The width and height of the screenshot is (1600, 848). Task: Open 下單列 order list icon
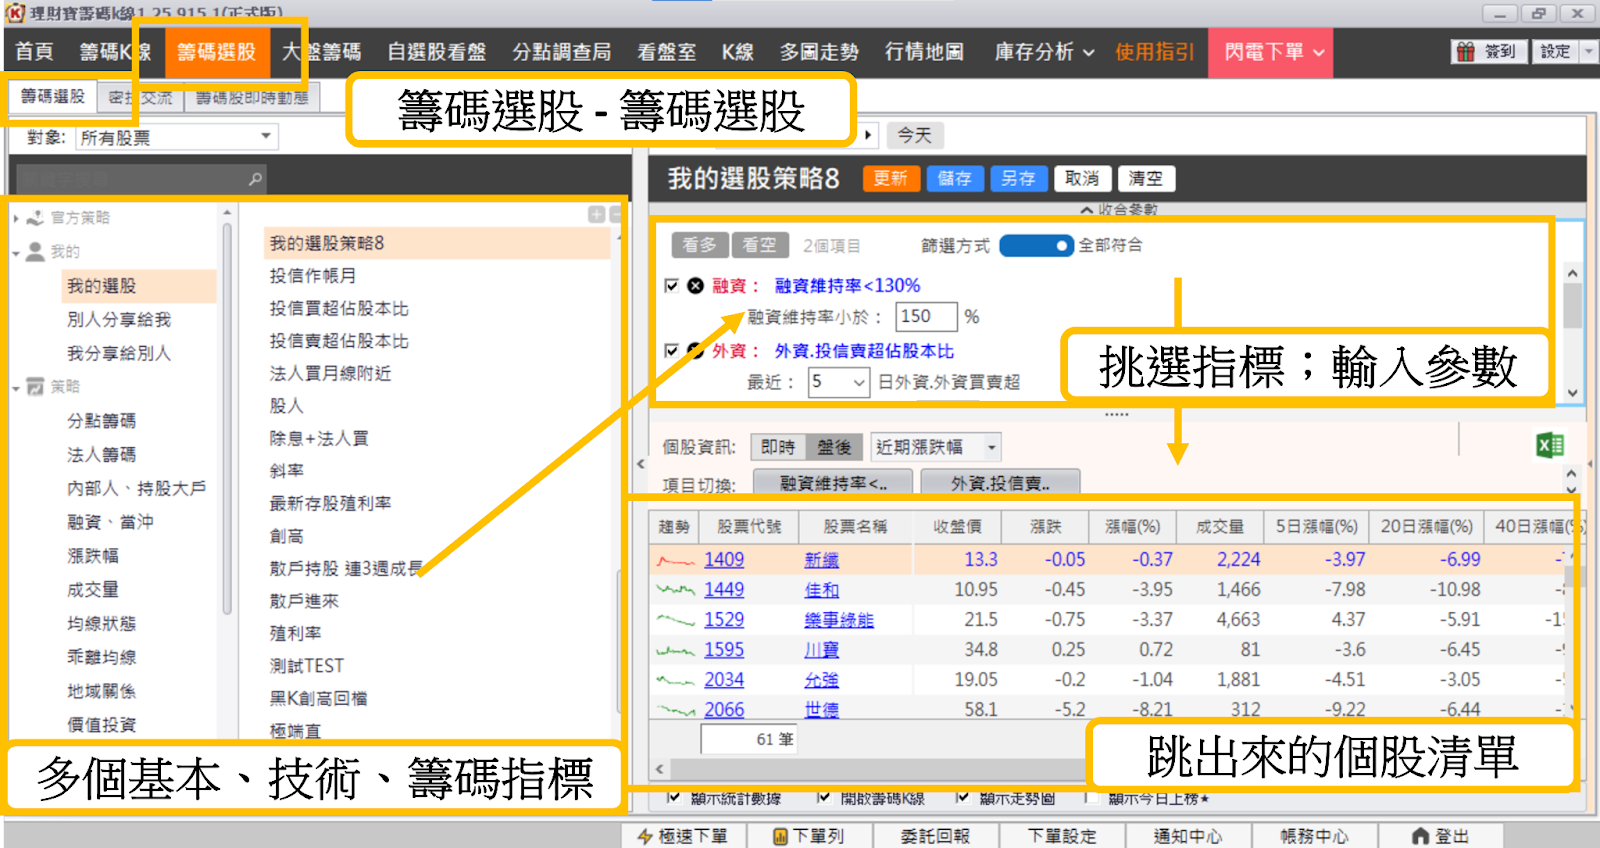tap(780, 836)
